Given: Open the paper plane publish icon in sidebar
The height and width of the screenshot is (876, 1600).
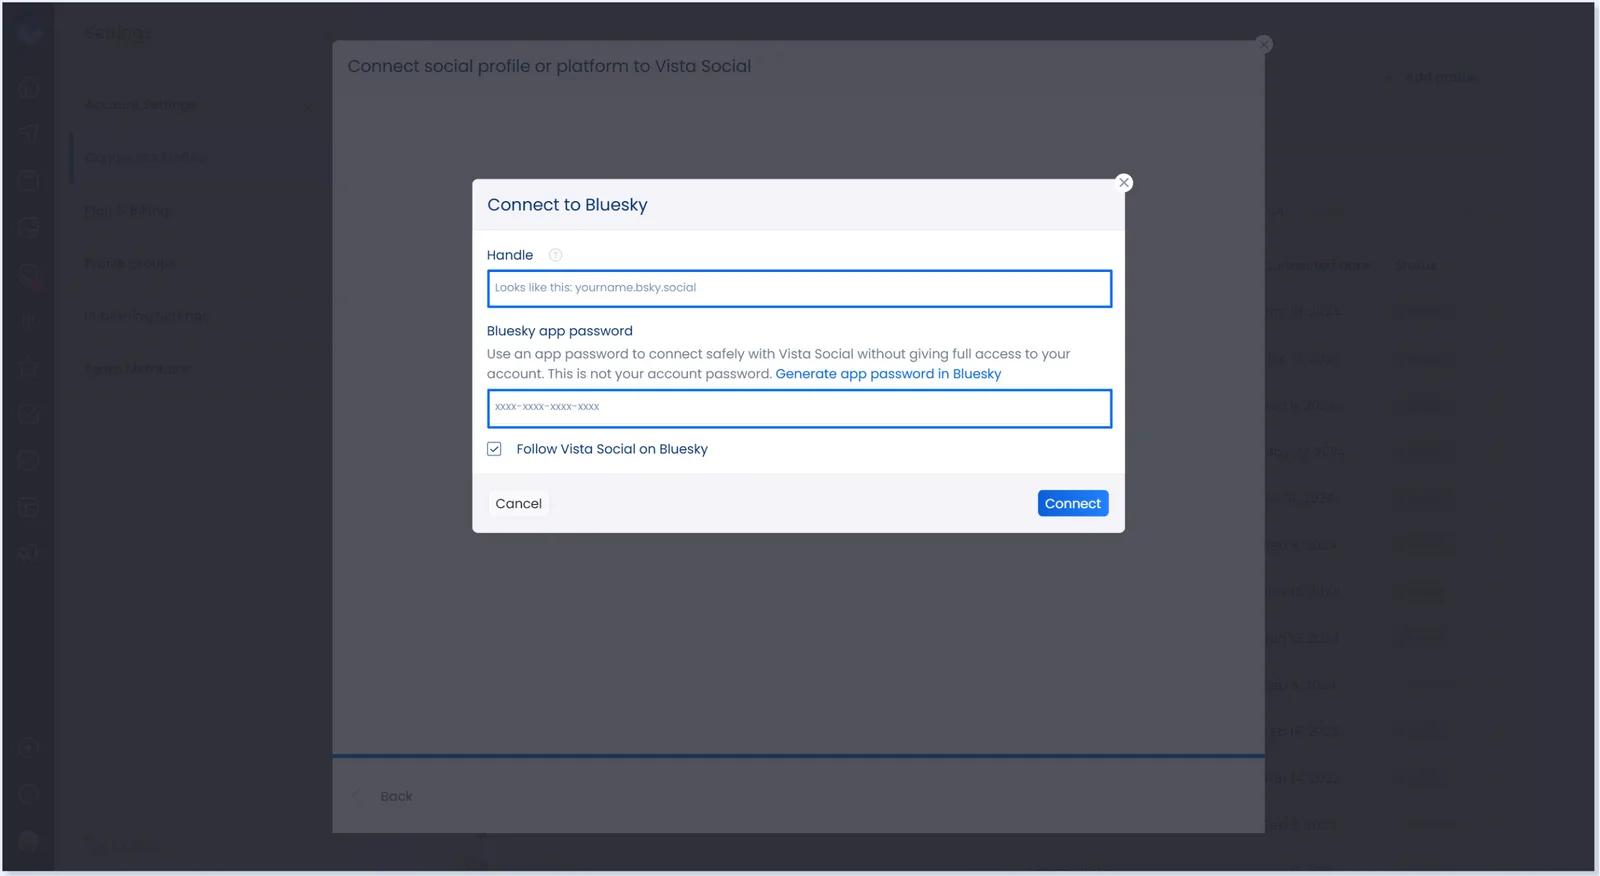Looking at the screenshot, I should pyautogui.click(x=29, y=134).
